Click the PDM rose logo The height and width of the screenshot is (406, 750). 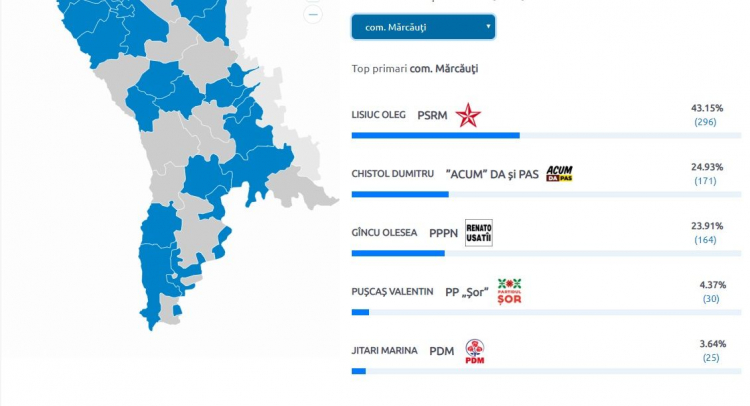(x=475, y=351)
